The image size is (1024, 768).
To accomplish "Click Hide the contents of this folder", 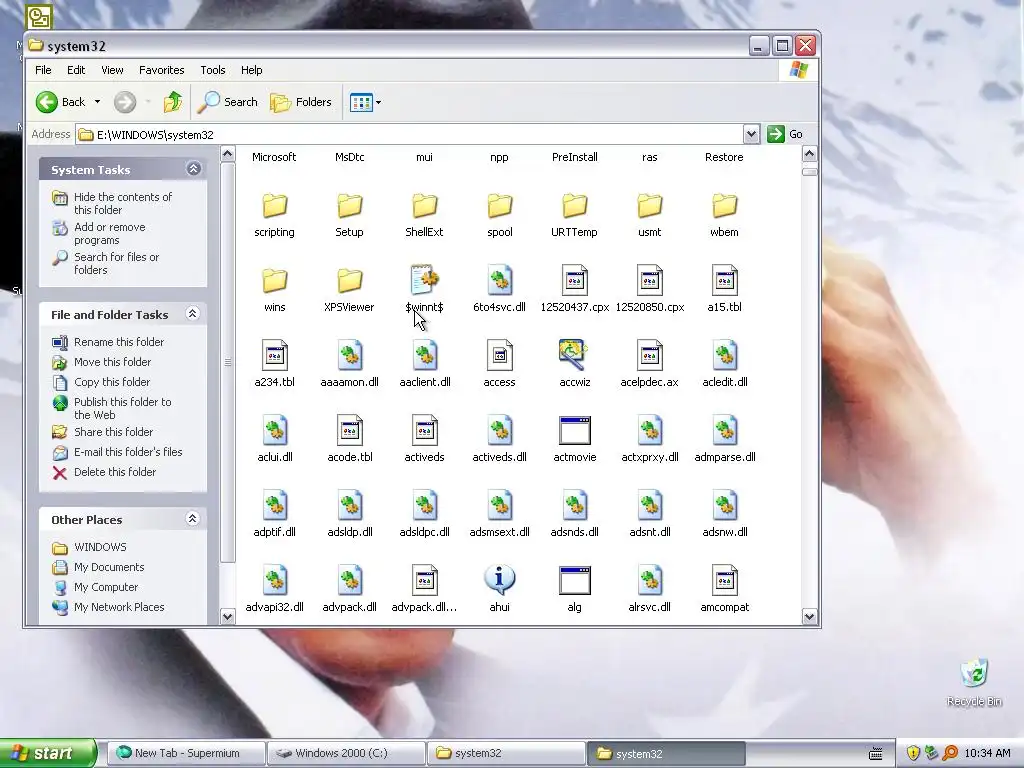I will [123, 203].
